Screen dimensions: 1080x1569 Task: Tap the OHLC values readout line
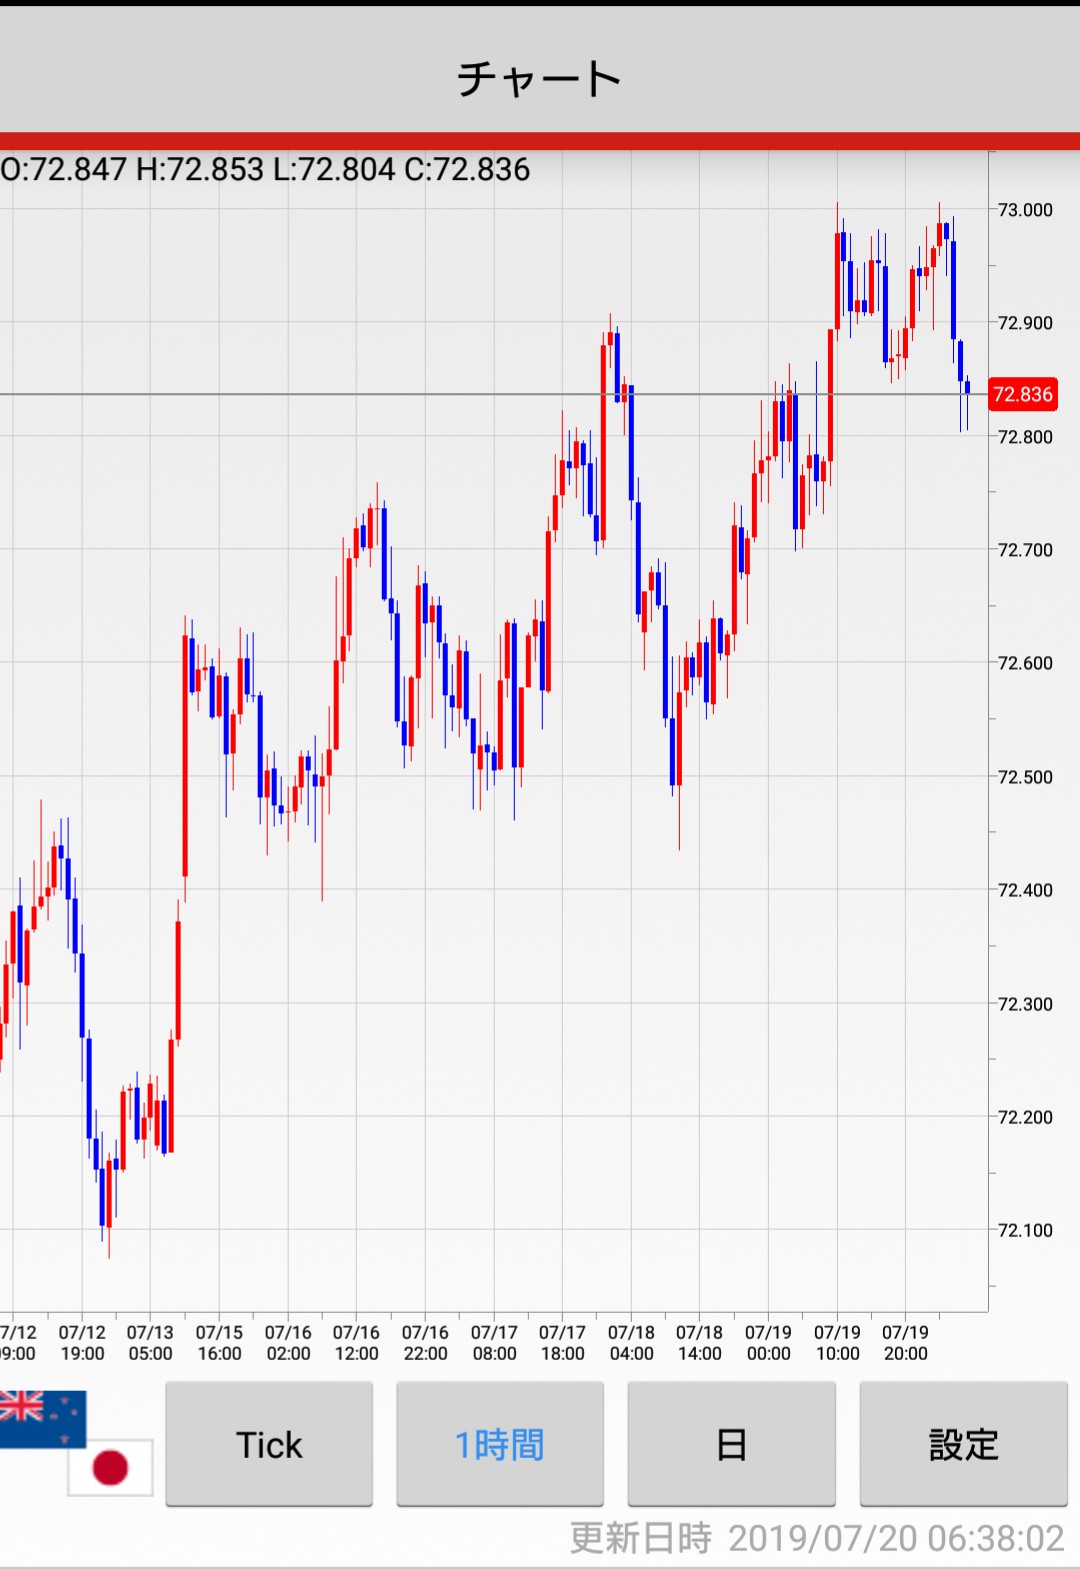(x=266, y=169)
